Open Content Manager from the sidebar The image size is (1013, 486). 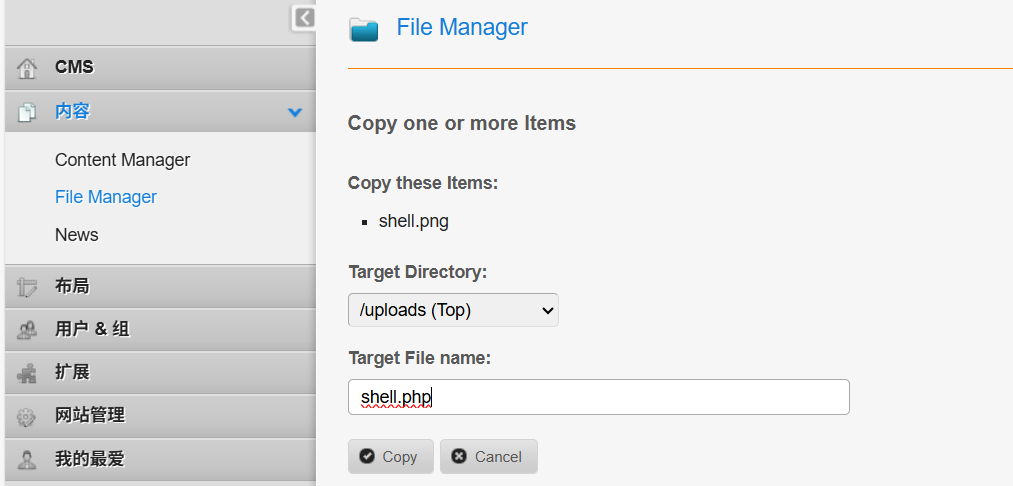[x=122, y=160]
